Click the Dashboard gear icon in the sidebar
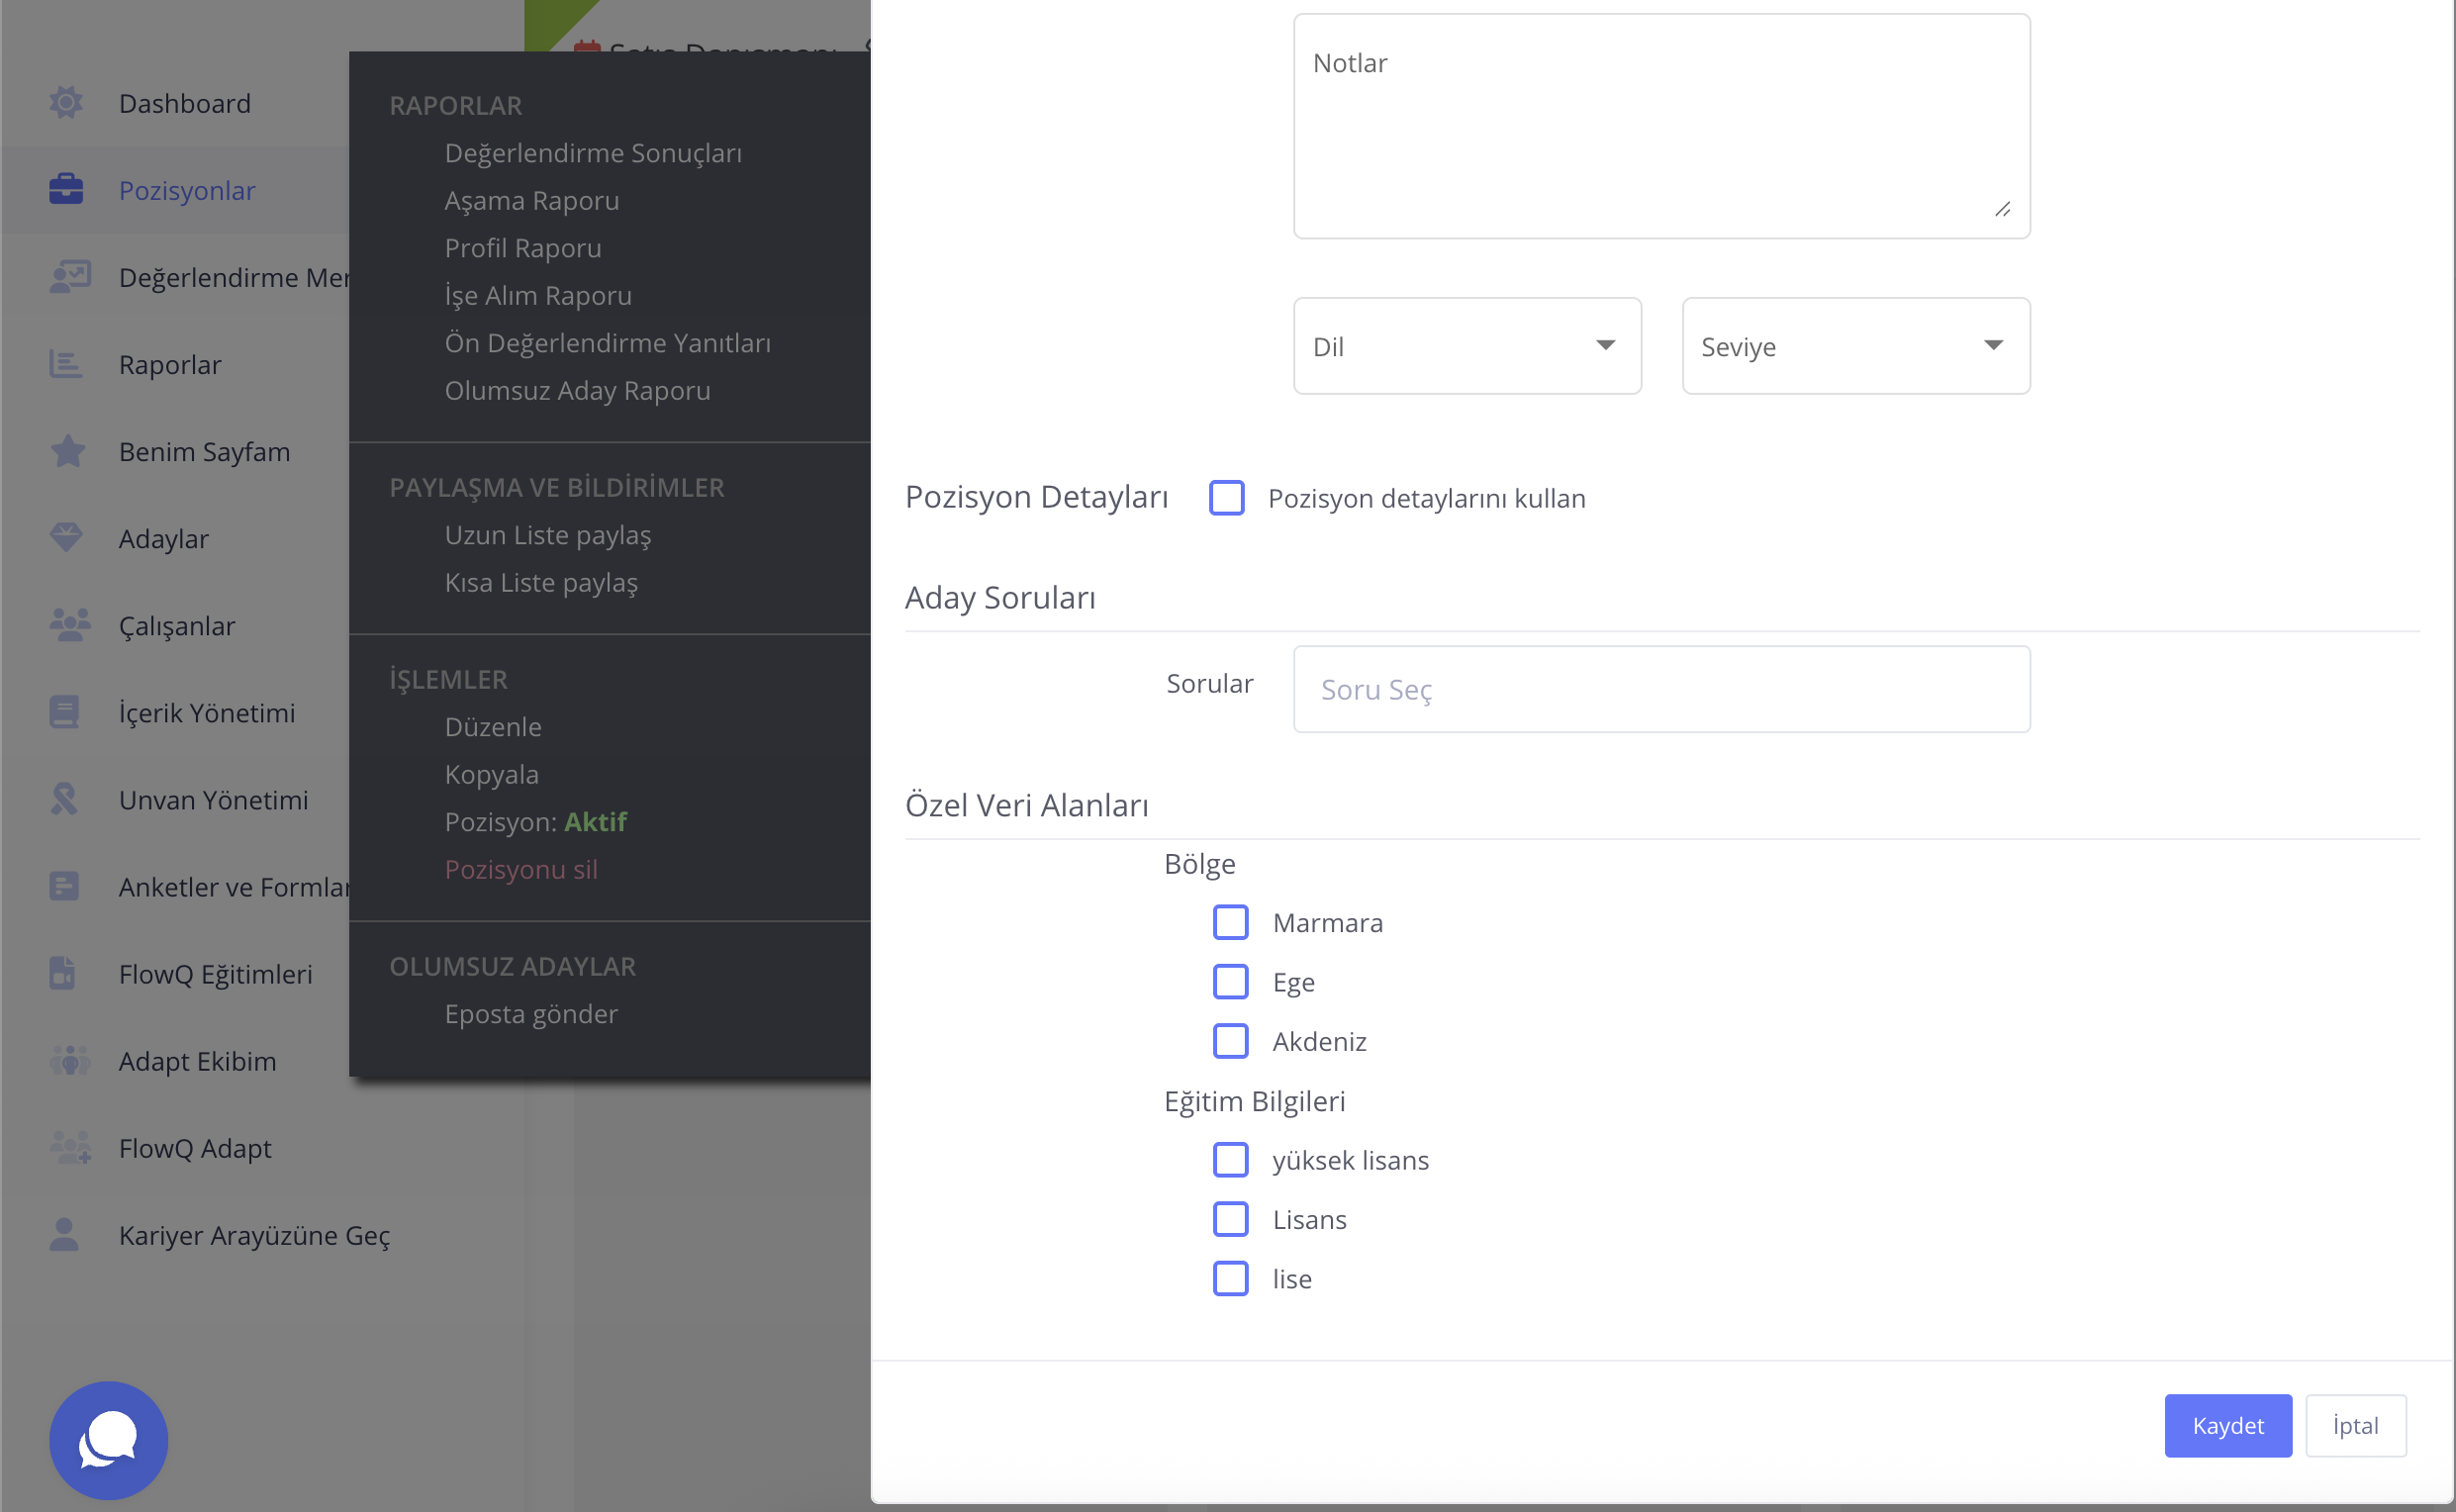 click(x=66, y=103)
